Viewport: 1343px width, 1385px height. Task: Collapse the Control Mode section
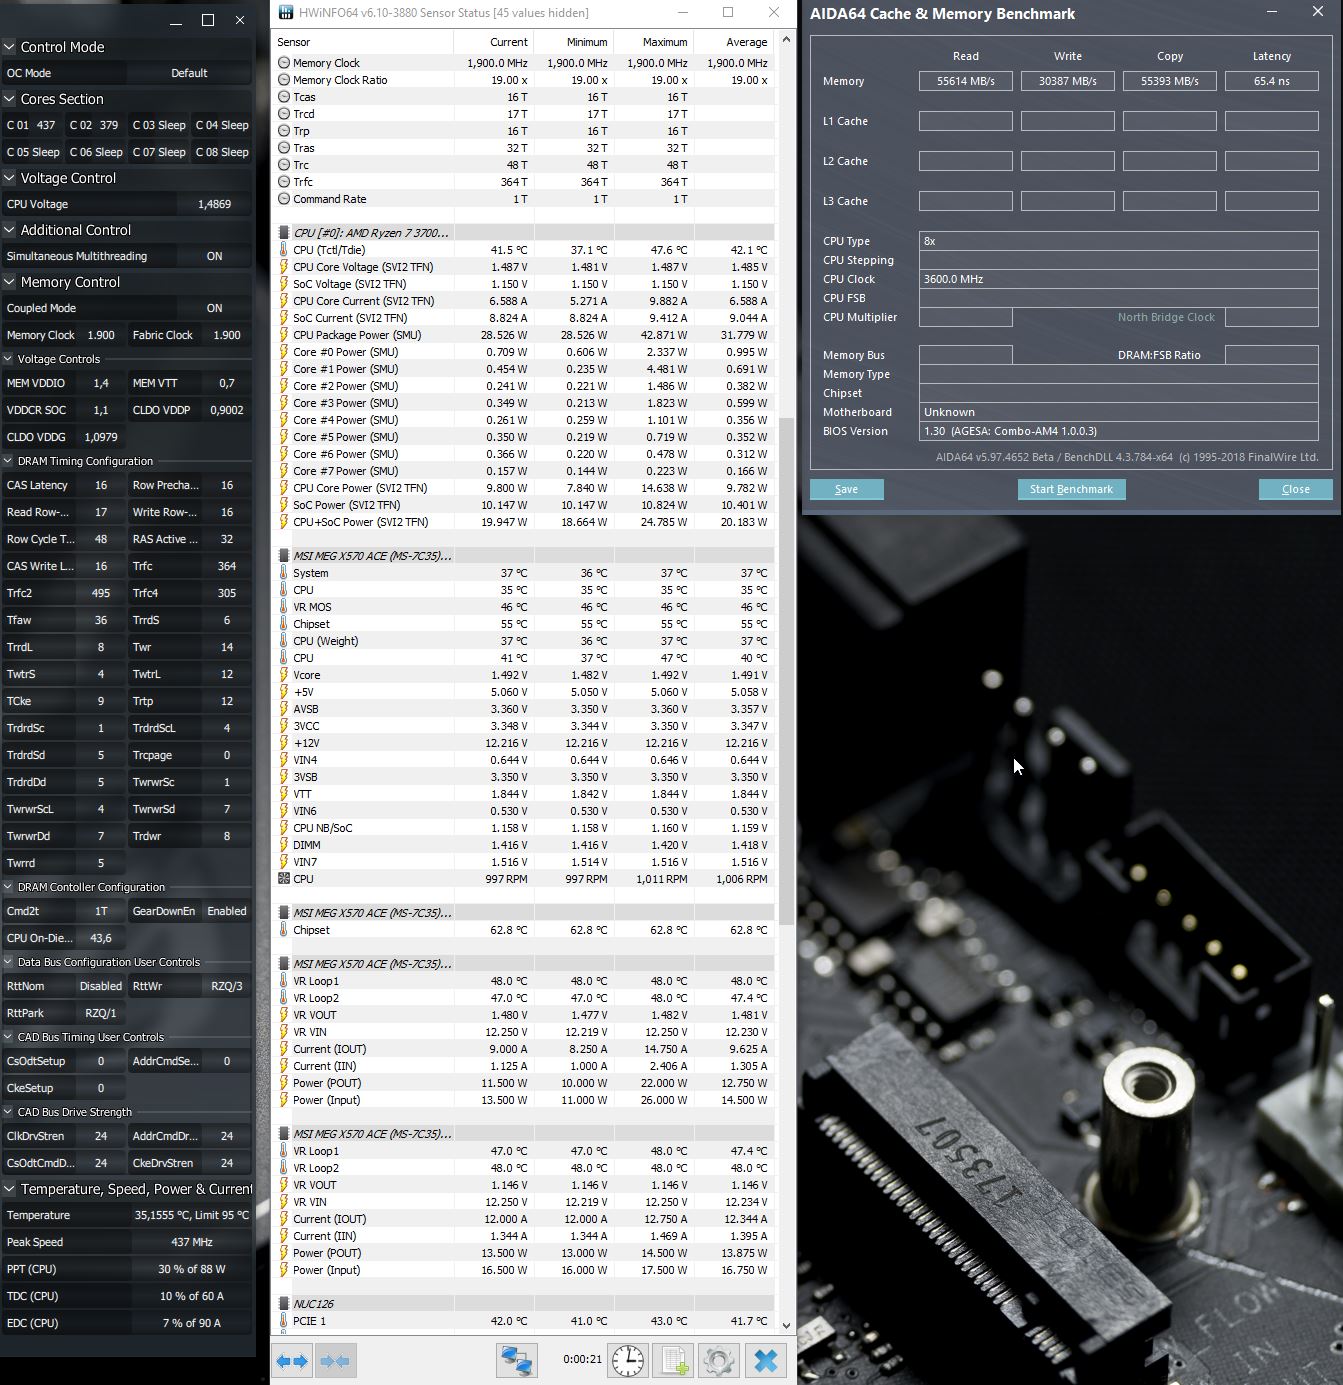[9, 47]
